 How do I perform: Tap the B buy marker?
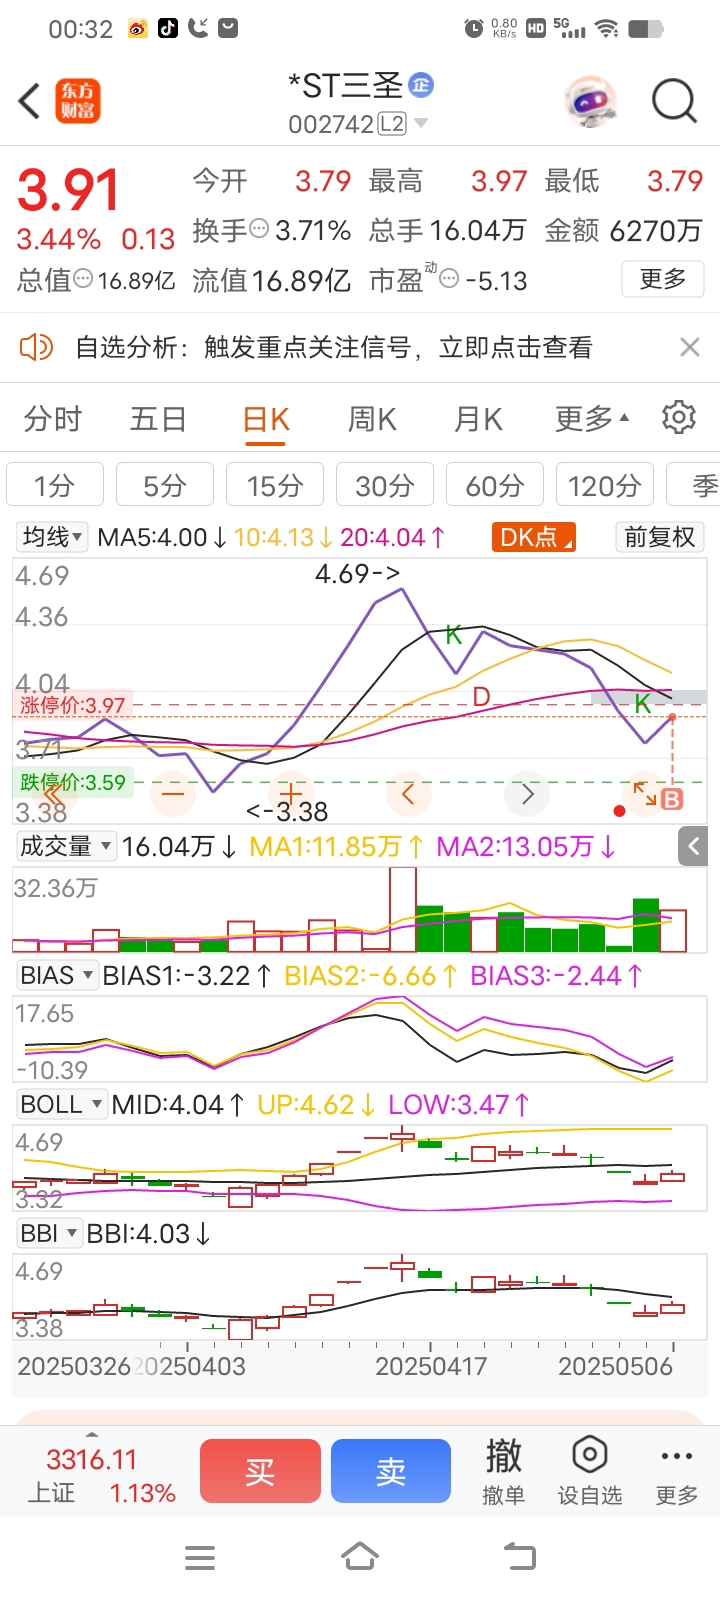coord(672,799)
